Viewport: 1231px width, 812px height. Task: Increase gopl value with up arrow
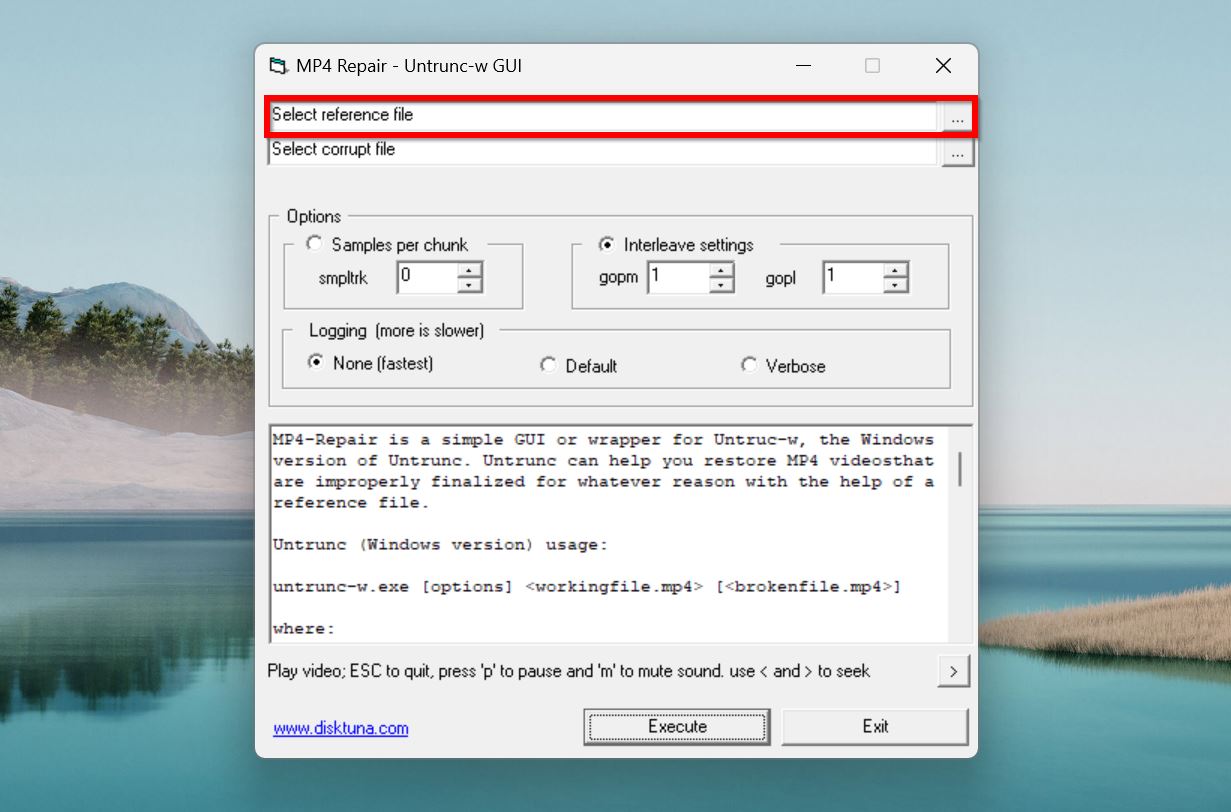pos(896,269)
